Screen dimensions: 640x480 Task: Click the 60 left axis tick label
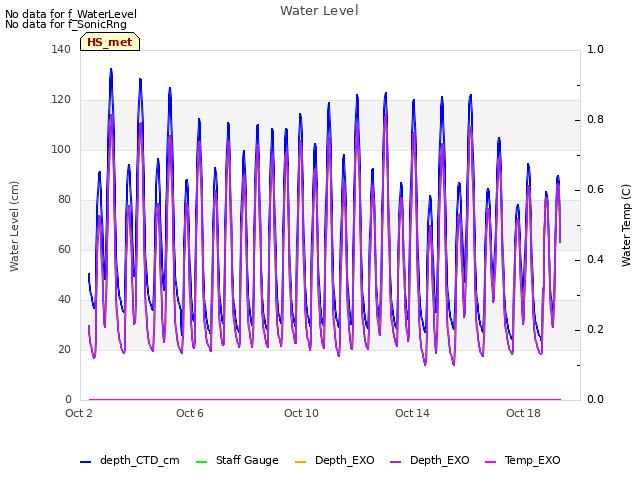tap(64, 249)
